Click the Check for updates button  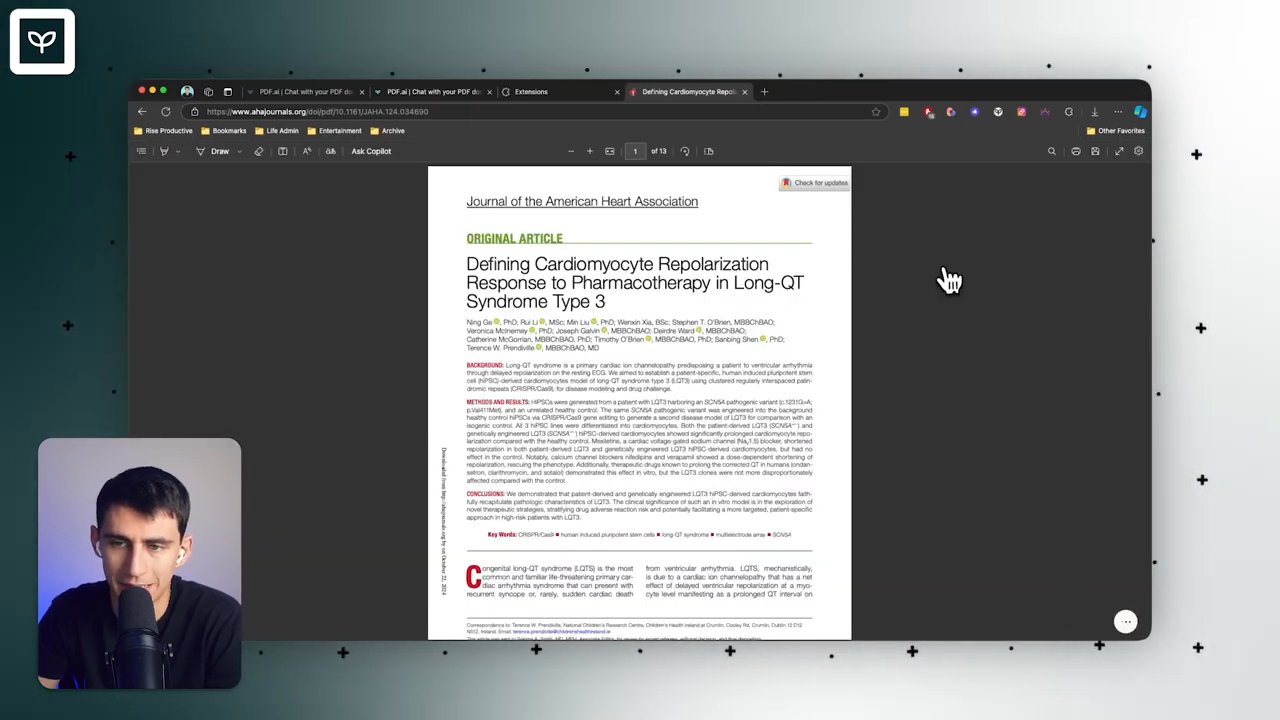[x=815, y=183]
